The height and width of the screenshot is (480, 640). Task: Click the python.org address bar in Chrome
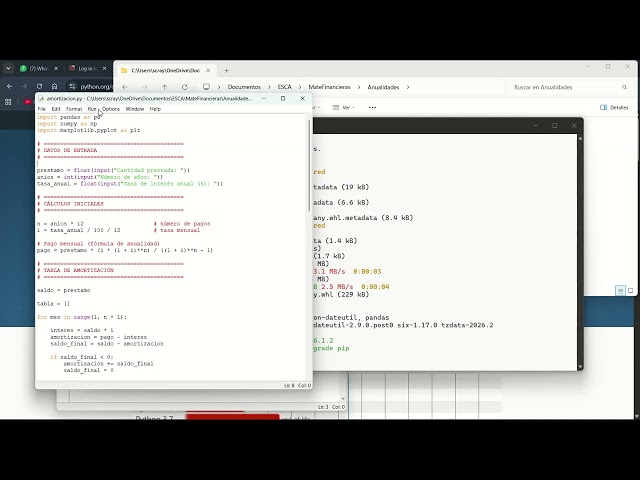tap(95, 87)
